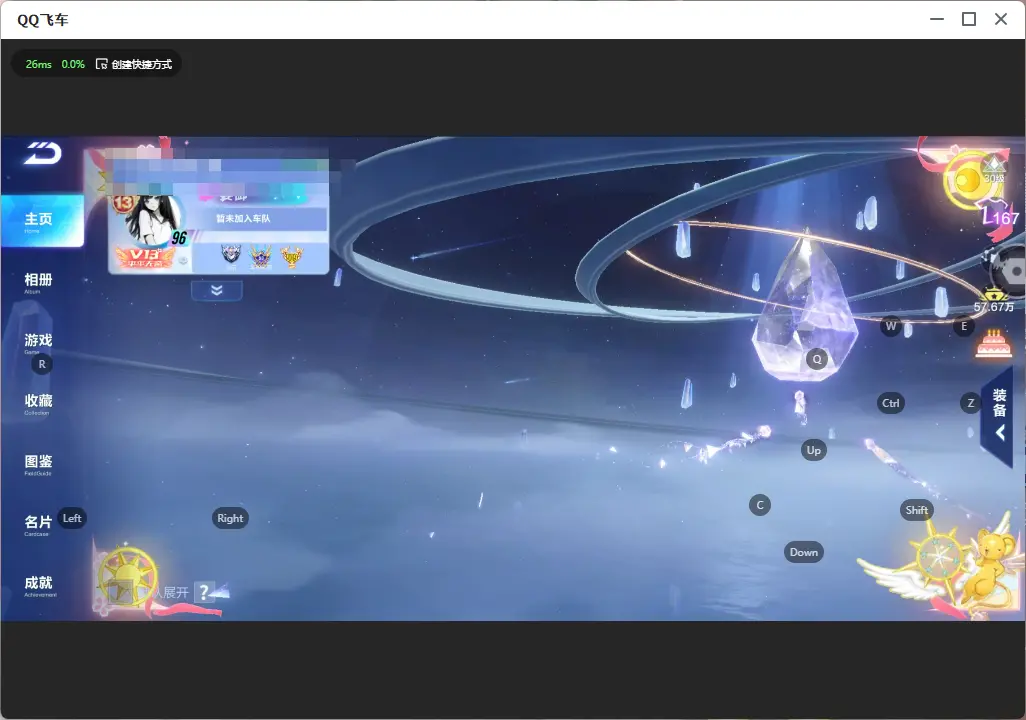This screenshot has height=720, width=1026.
Task: Go to the 图鉴 FieldGuide tab
Action: 38,464
